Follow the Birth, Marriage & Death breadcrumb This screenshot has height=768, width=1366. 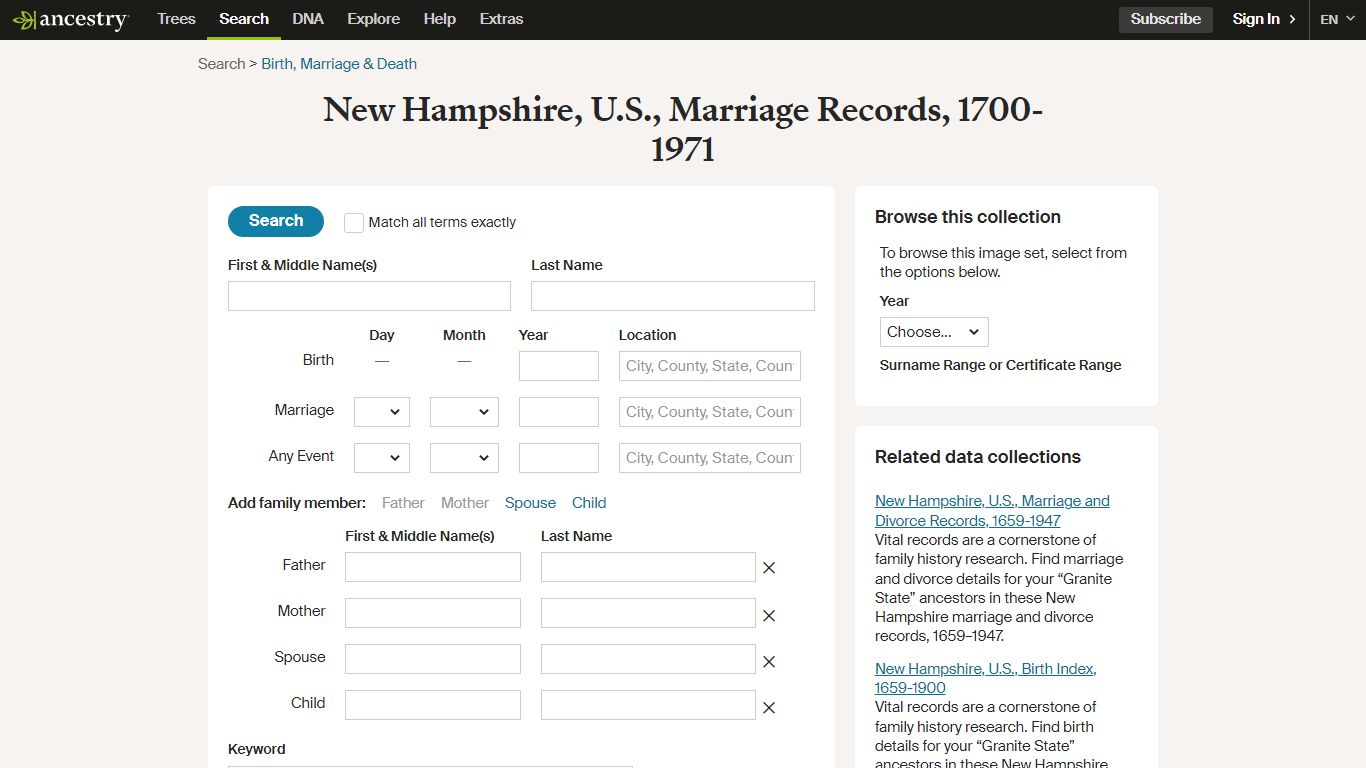point(339,64)
